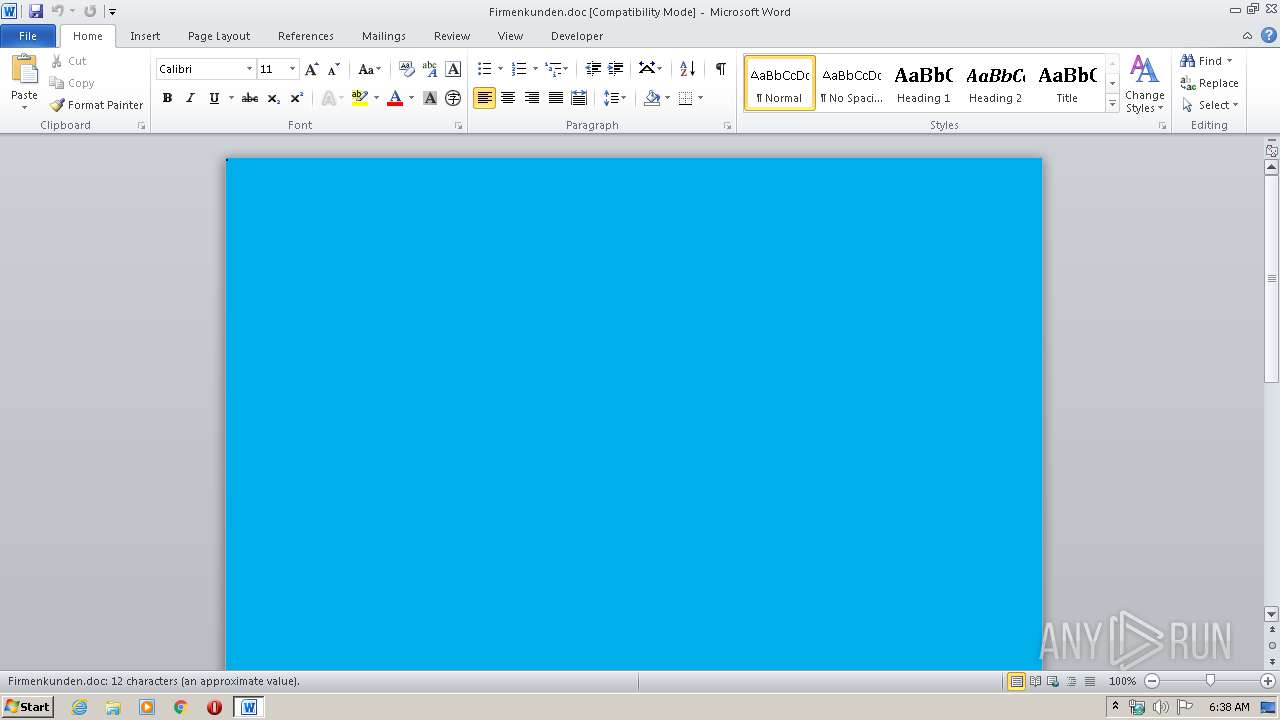Apply the red font color swatch
This screenshot has height=720, width=1280.
(395, 98)
